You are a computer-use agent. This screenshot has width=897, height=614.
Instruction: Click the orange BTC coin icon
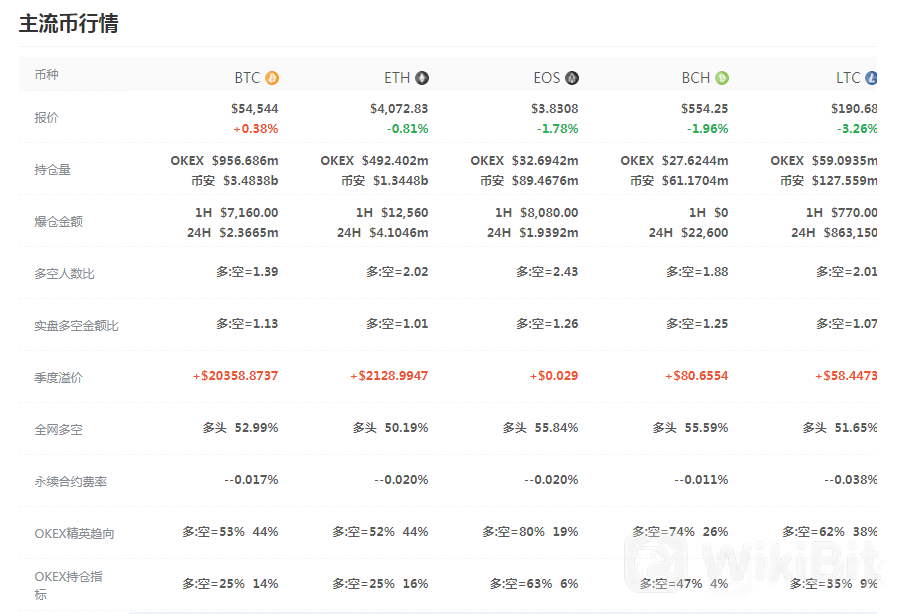(272, 78)
